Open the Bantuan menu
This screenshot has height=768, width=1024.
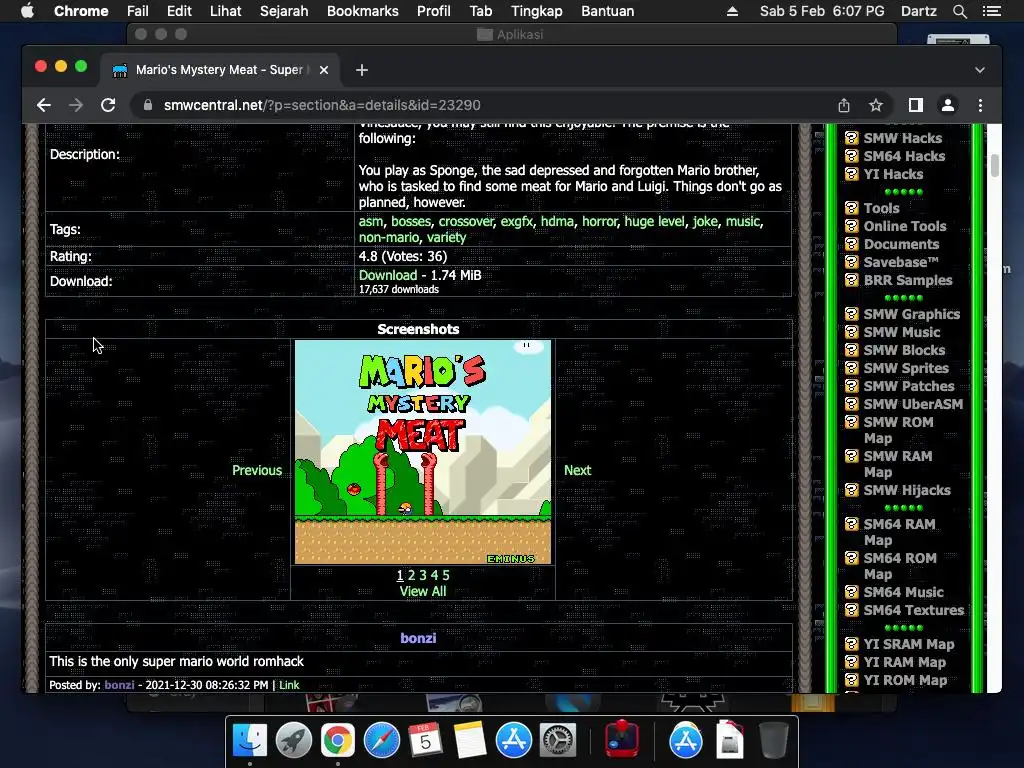coord(607,11)
